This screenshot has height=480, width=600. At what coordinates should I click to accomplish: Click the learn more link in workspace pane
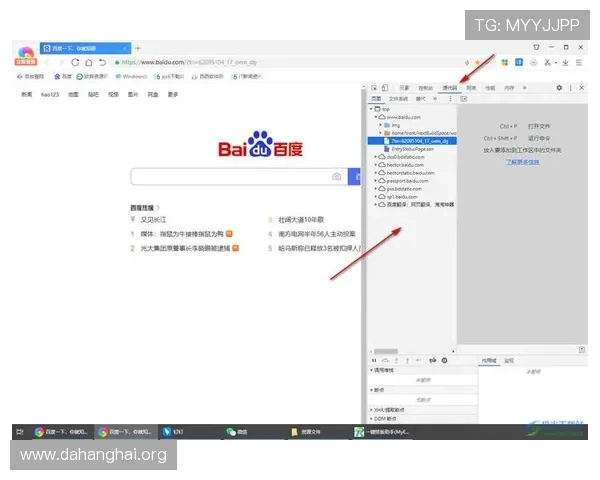(522, 162)
